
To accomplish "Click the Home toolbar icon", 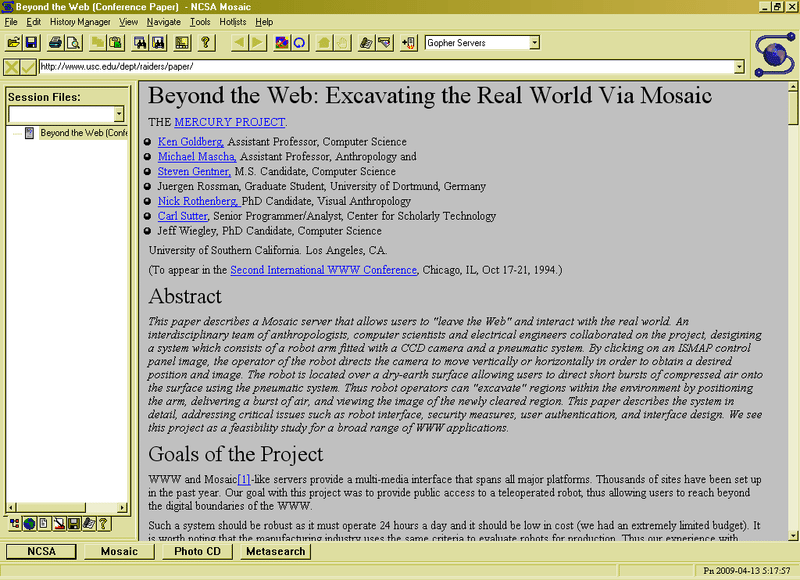I will 324,43.
